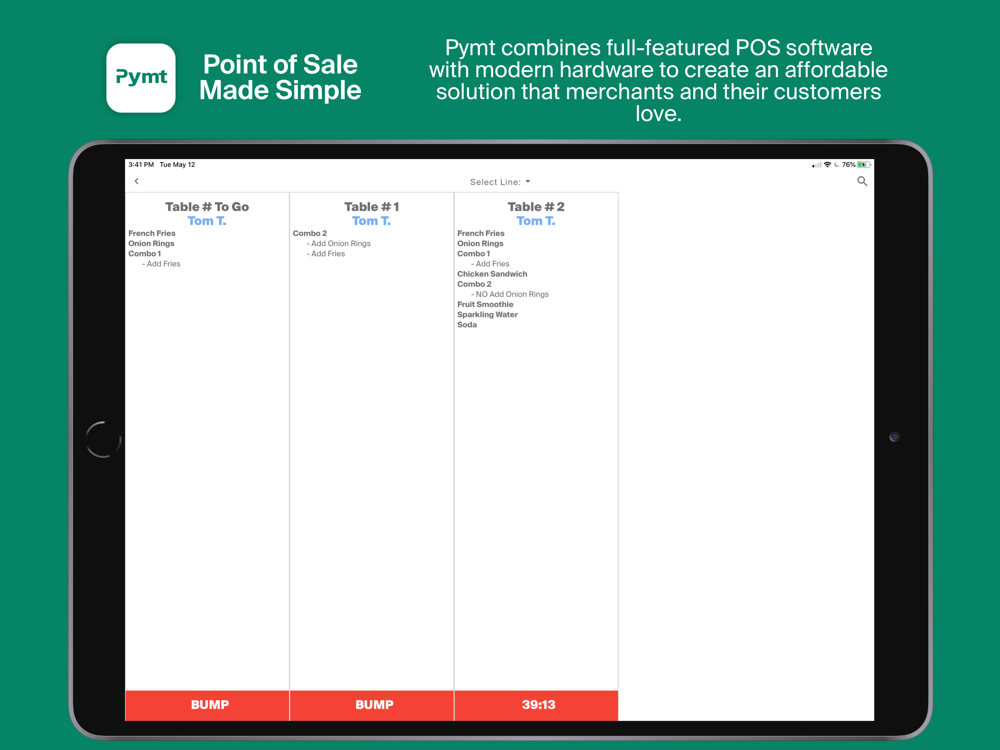
Task: Select Soda item in Table # 2
Action: (467, 325)
